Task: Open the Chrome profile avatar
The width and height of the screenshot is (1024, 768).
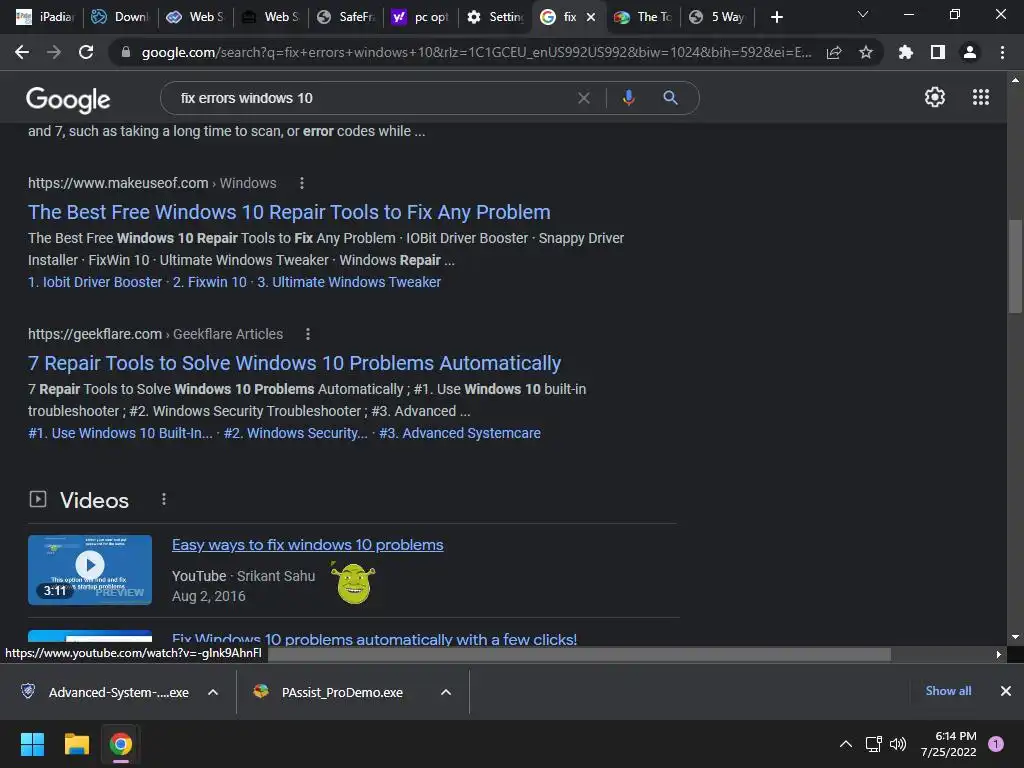Action: [x=970, y=52]
